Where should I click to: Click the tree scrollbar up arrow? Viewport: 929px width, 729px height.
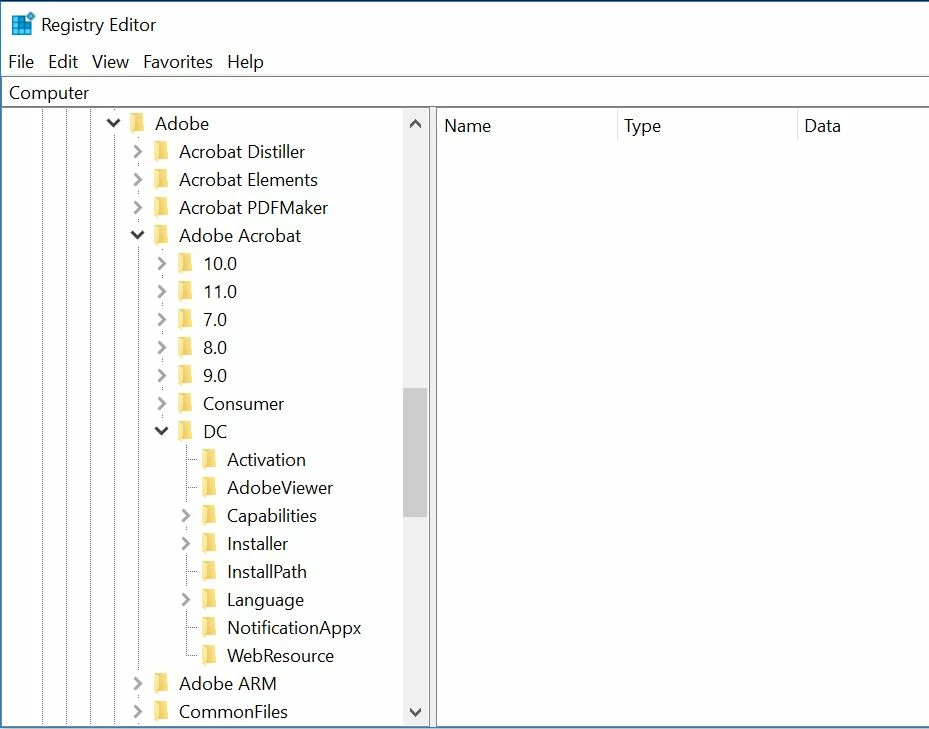415,124
